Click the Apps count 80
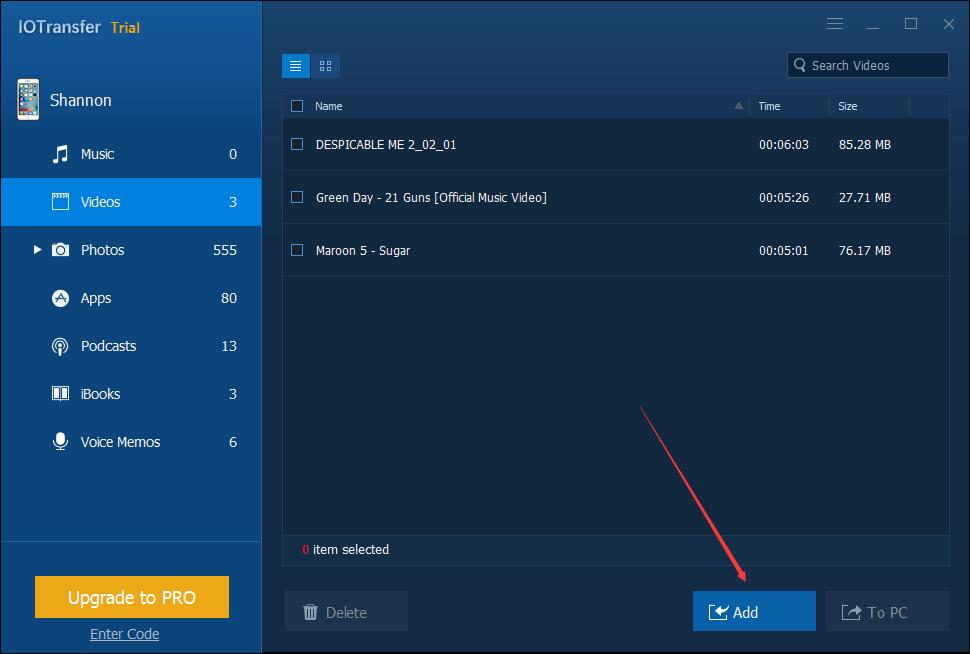This screenshot has width=970, height=654. click(x=229, y=298)
